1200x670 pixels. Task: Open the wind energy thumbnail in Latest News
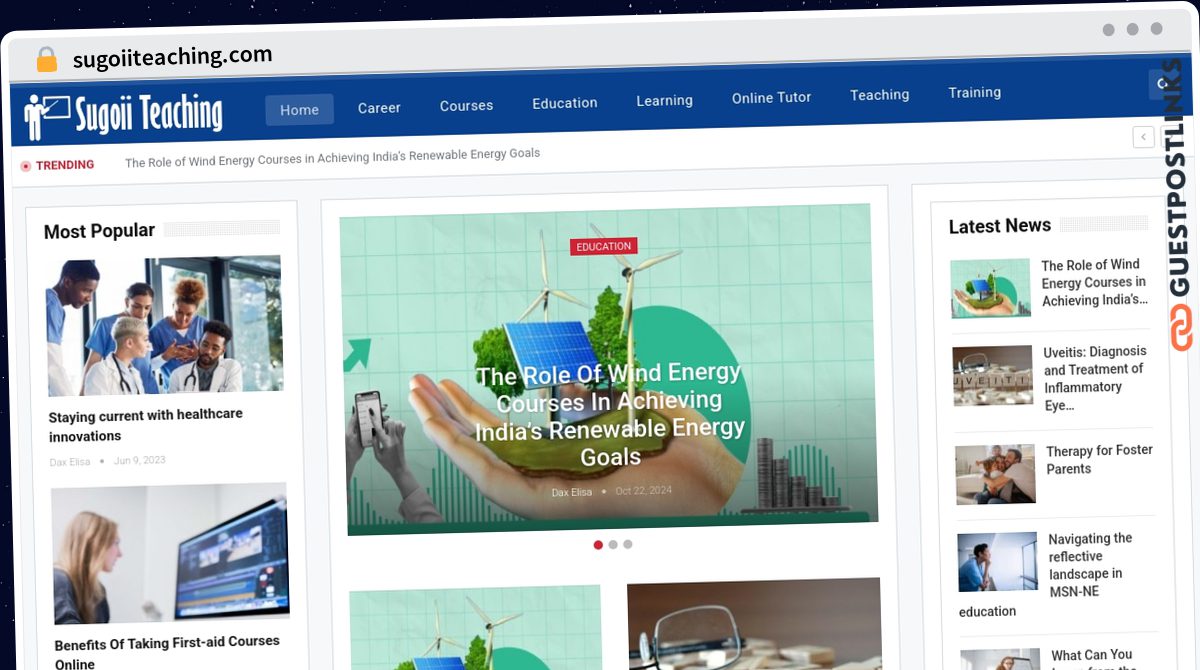[x=990, y=289]
